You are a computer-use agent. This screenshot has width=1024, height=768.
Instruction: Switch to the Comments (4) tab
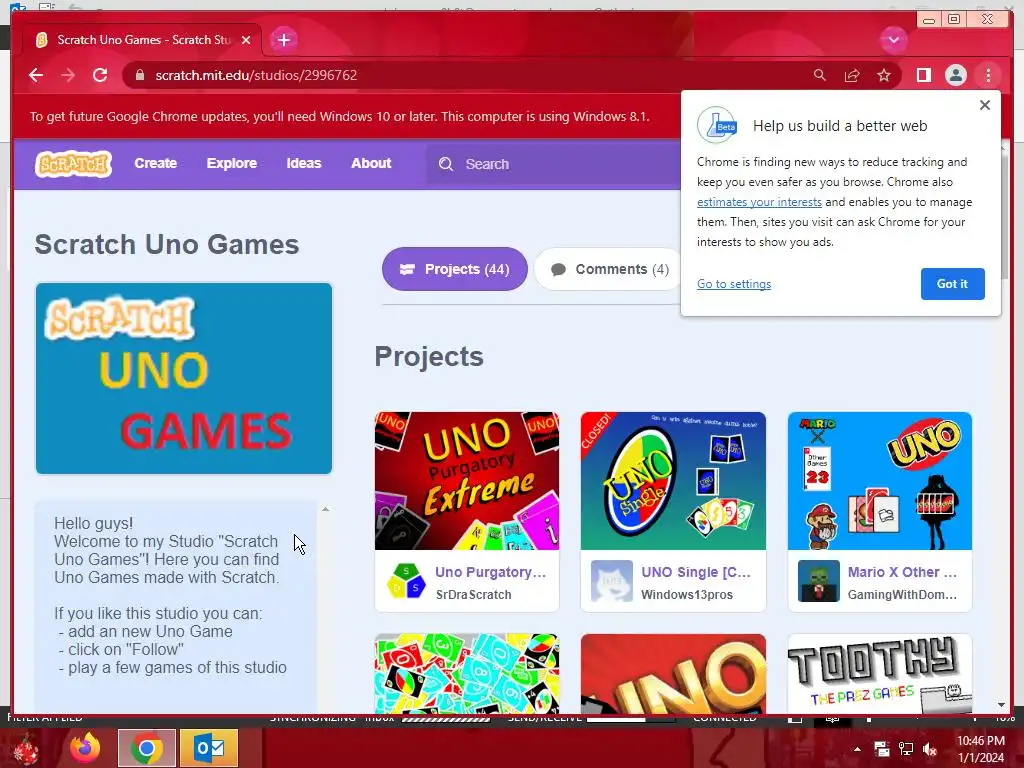609,269
